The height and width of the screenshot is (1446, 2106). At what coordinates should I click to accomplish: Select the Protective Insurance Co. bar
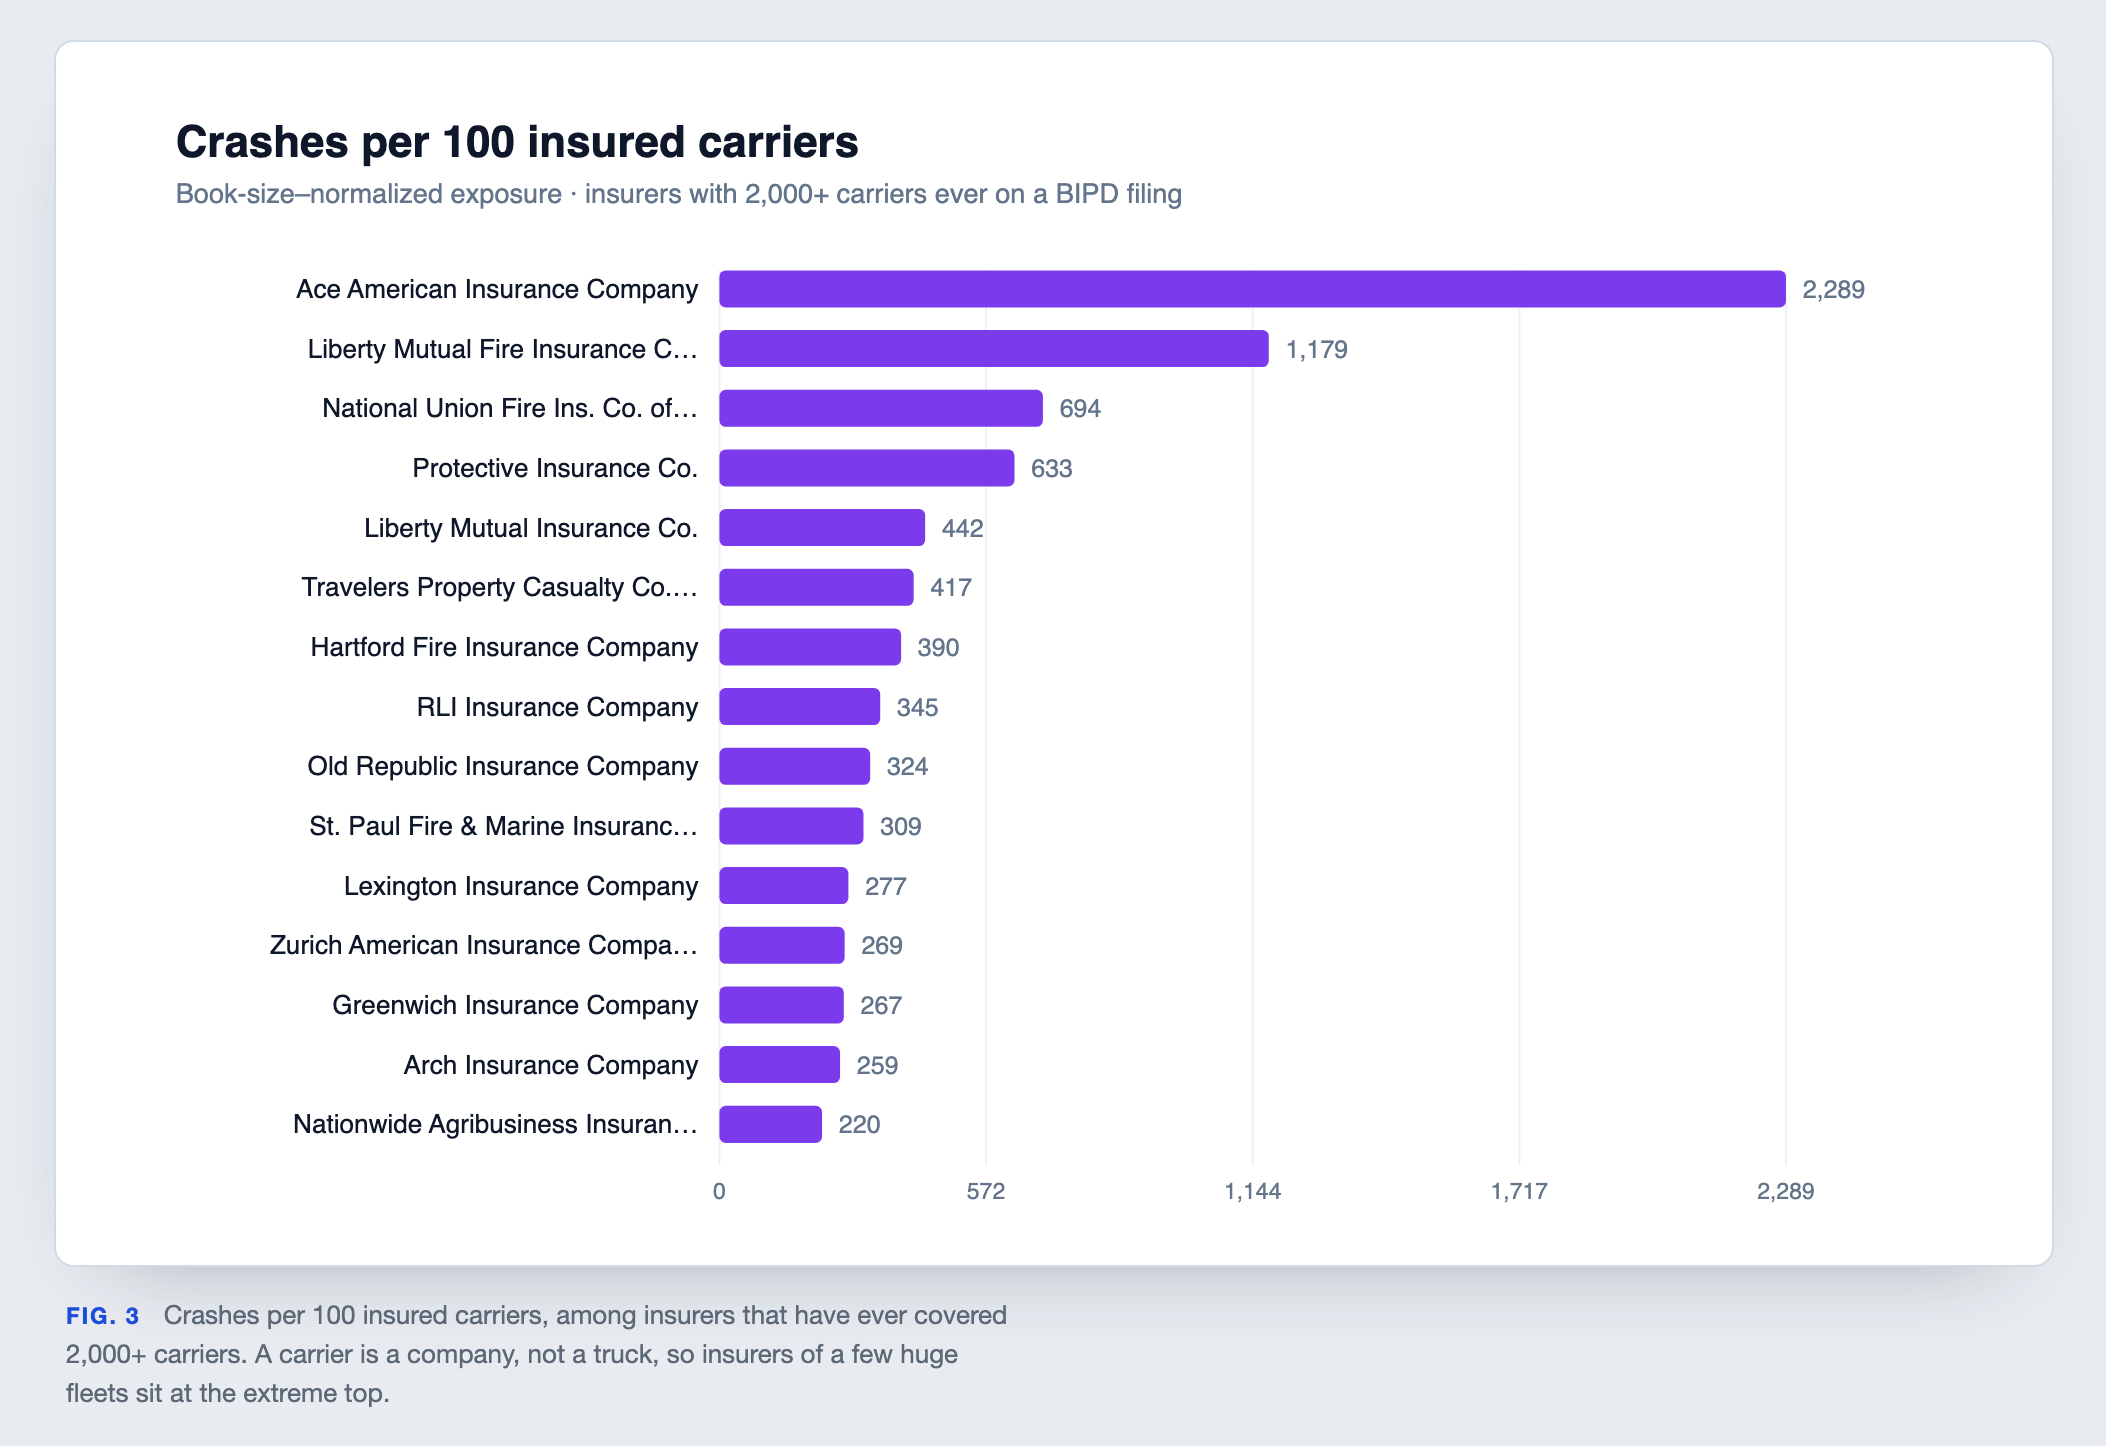click(x=867, y=468)
